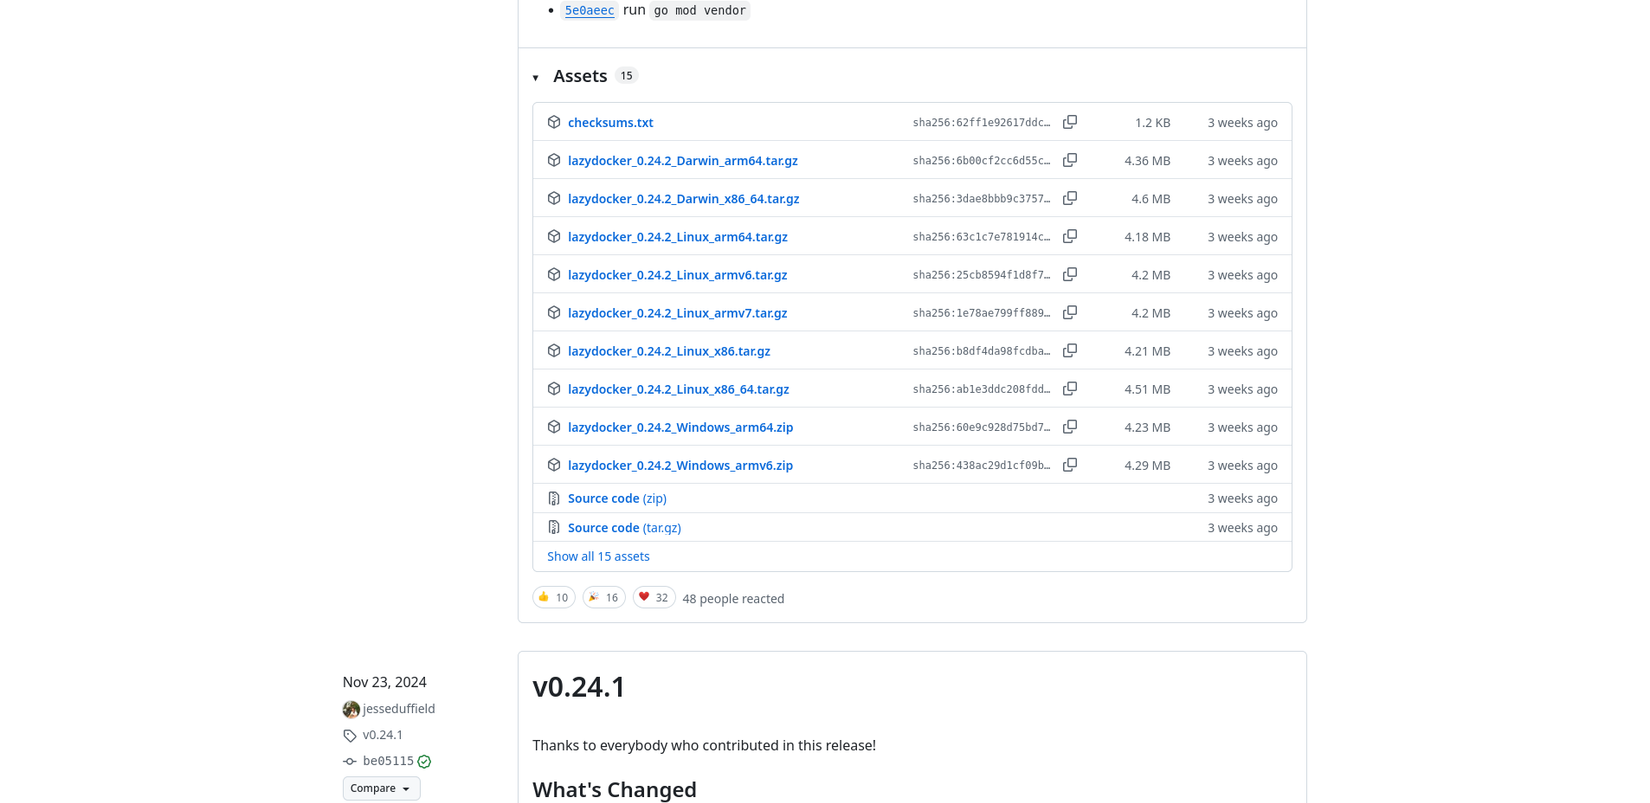The width and height of the screenshot is (1650, 803).
Task: Open commit 5e0aeec link
Action: coord(589,10)
